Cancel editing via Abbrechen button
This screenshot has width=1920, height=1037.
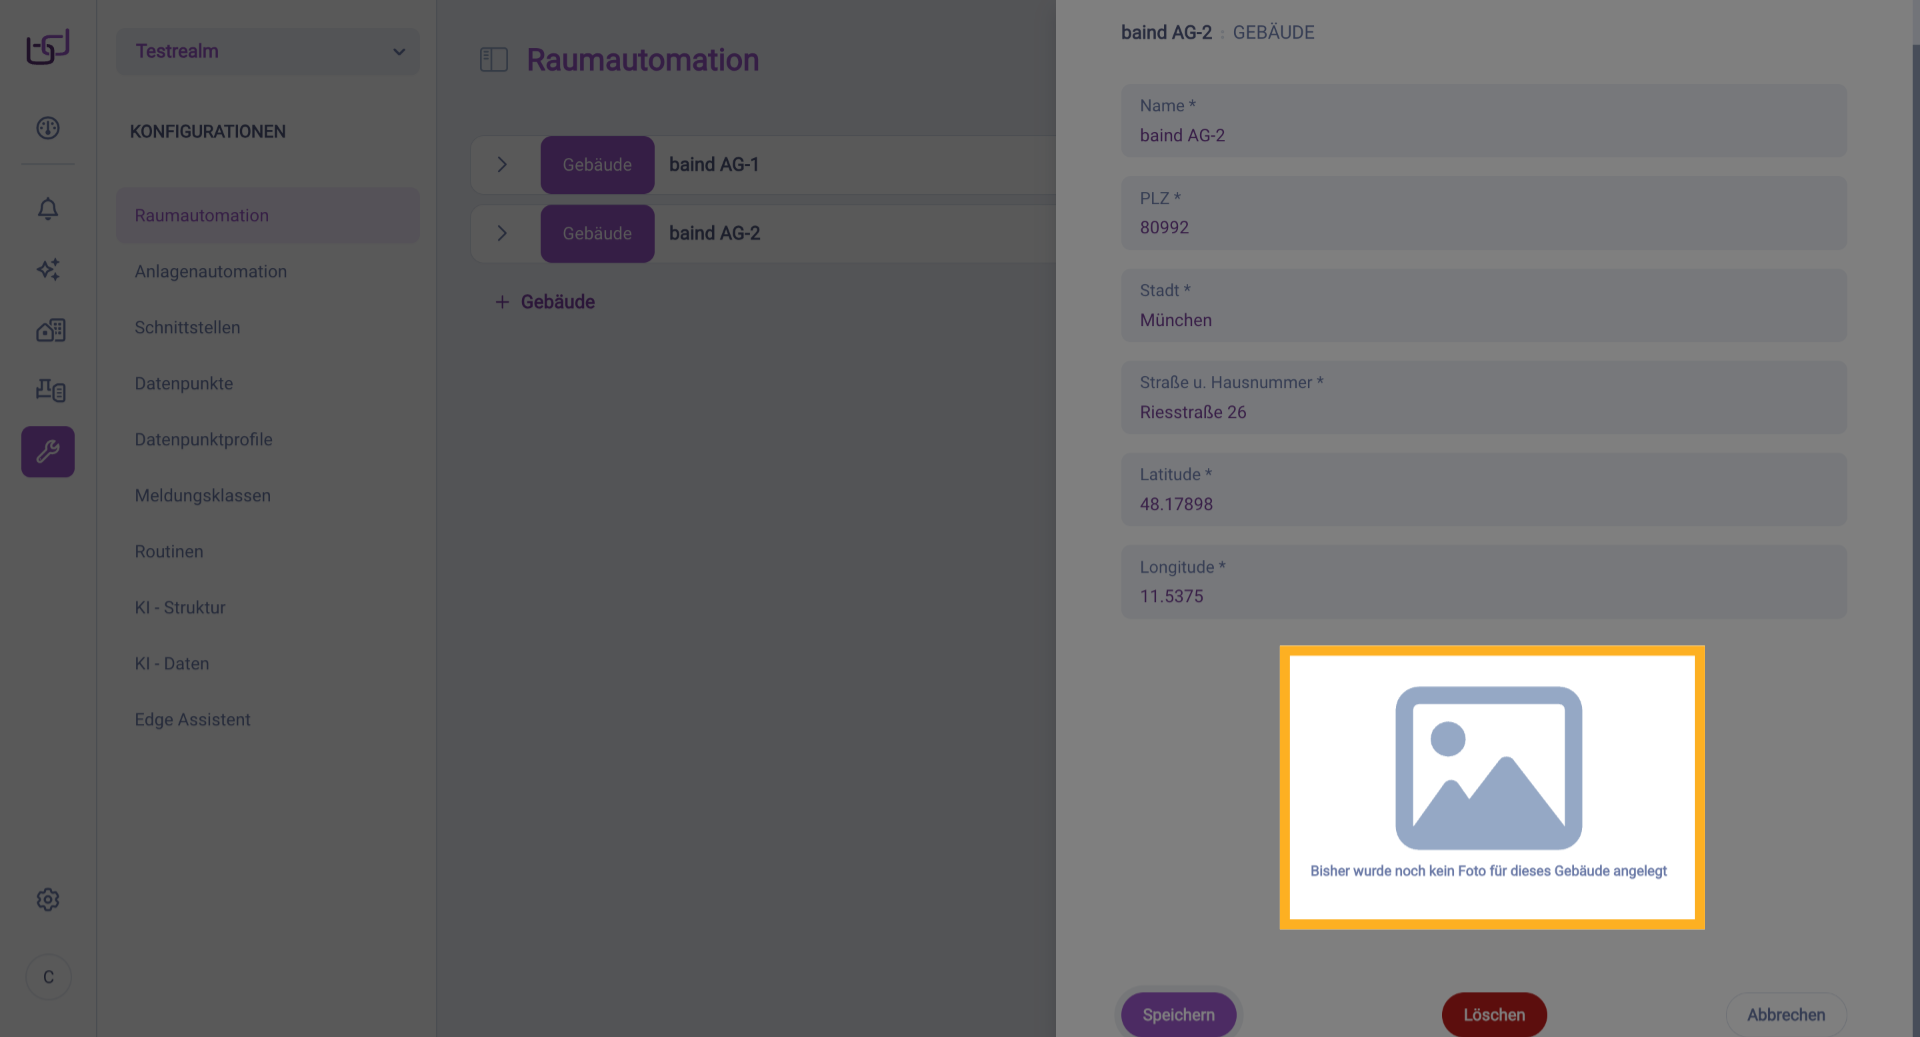1785,1014
